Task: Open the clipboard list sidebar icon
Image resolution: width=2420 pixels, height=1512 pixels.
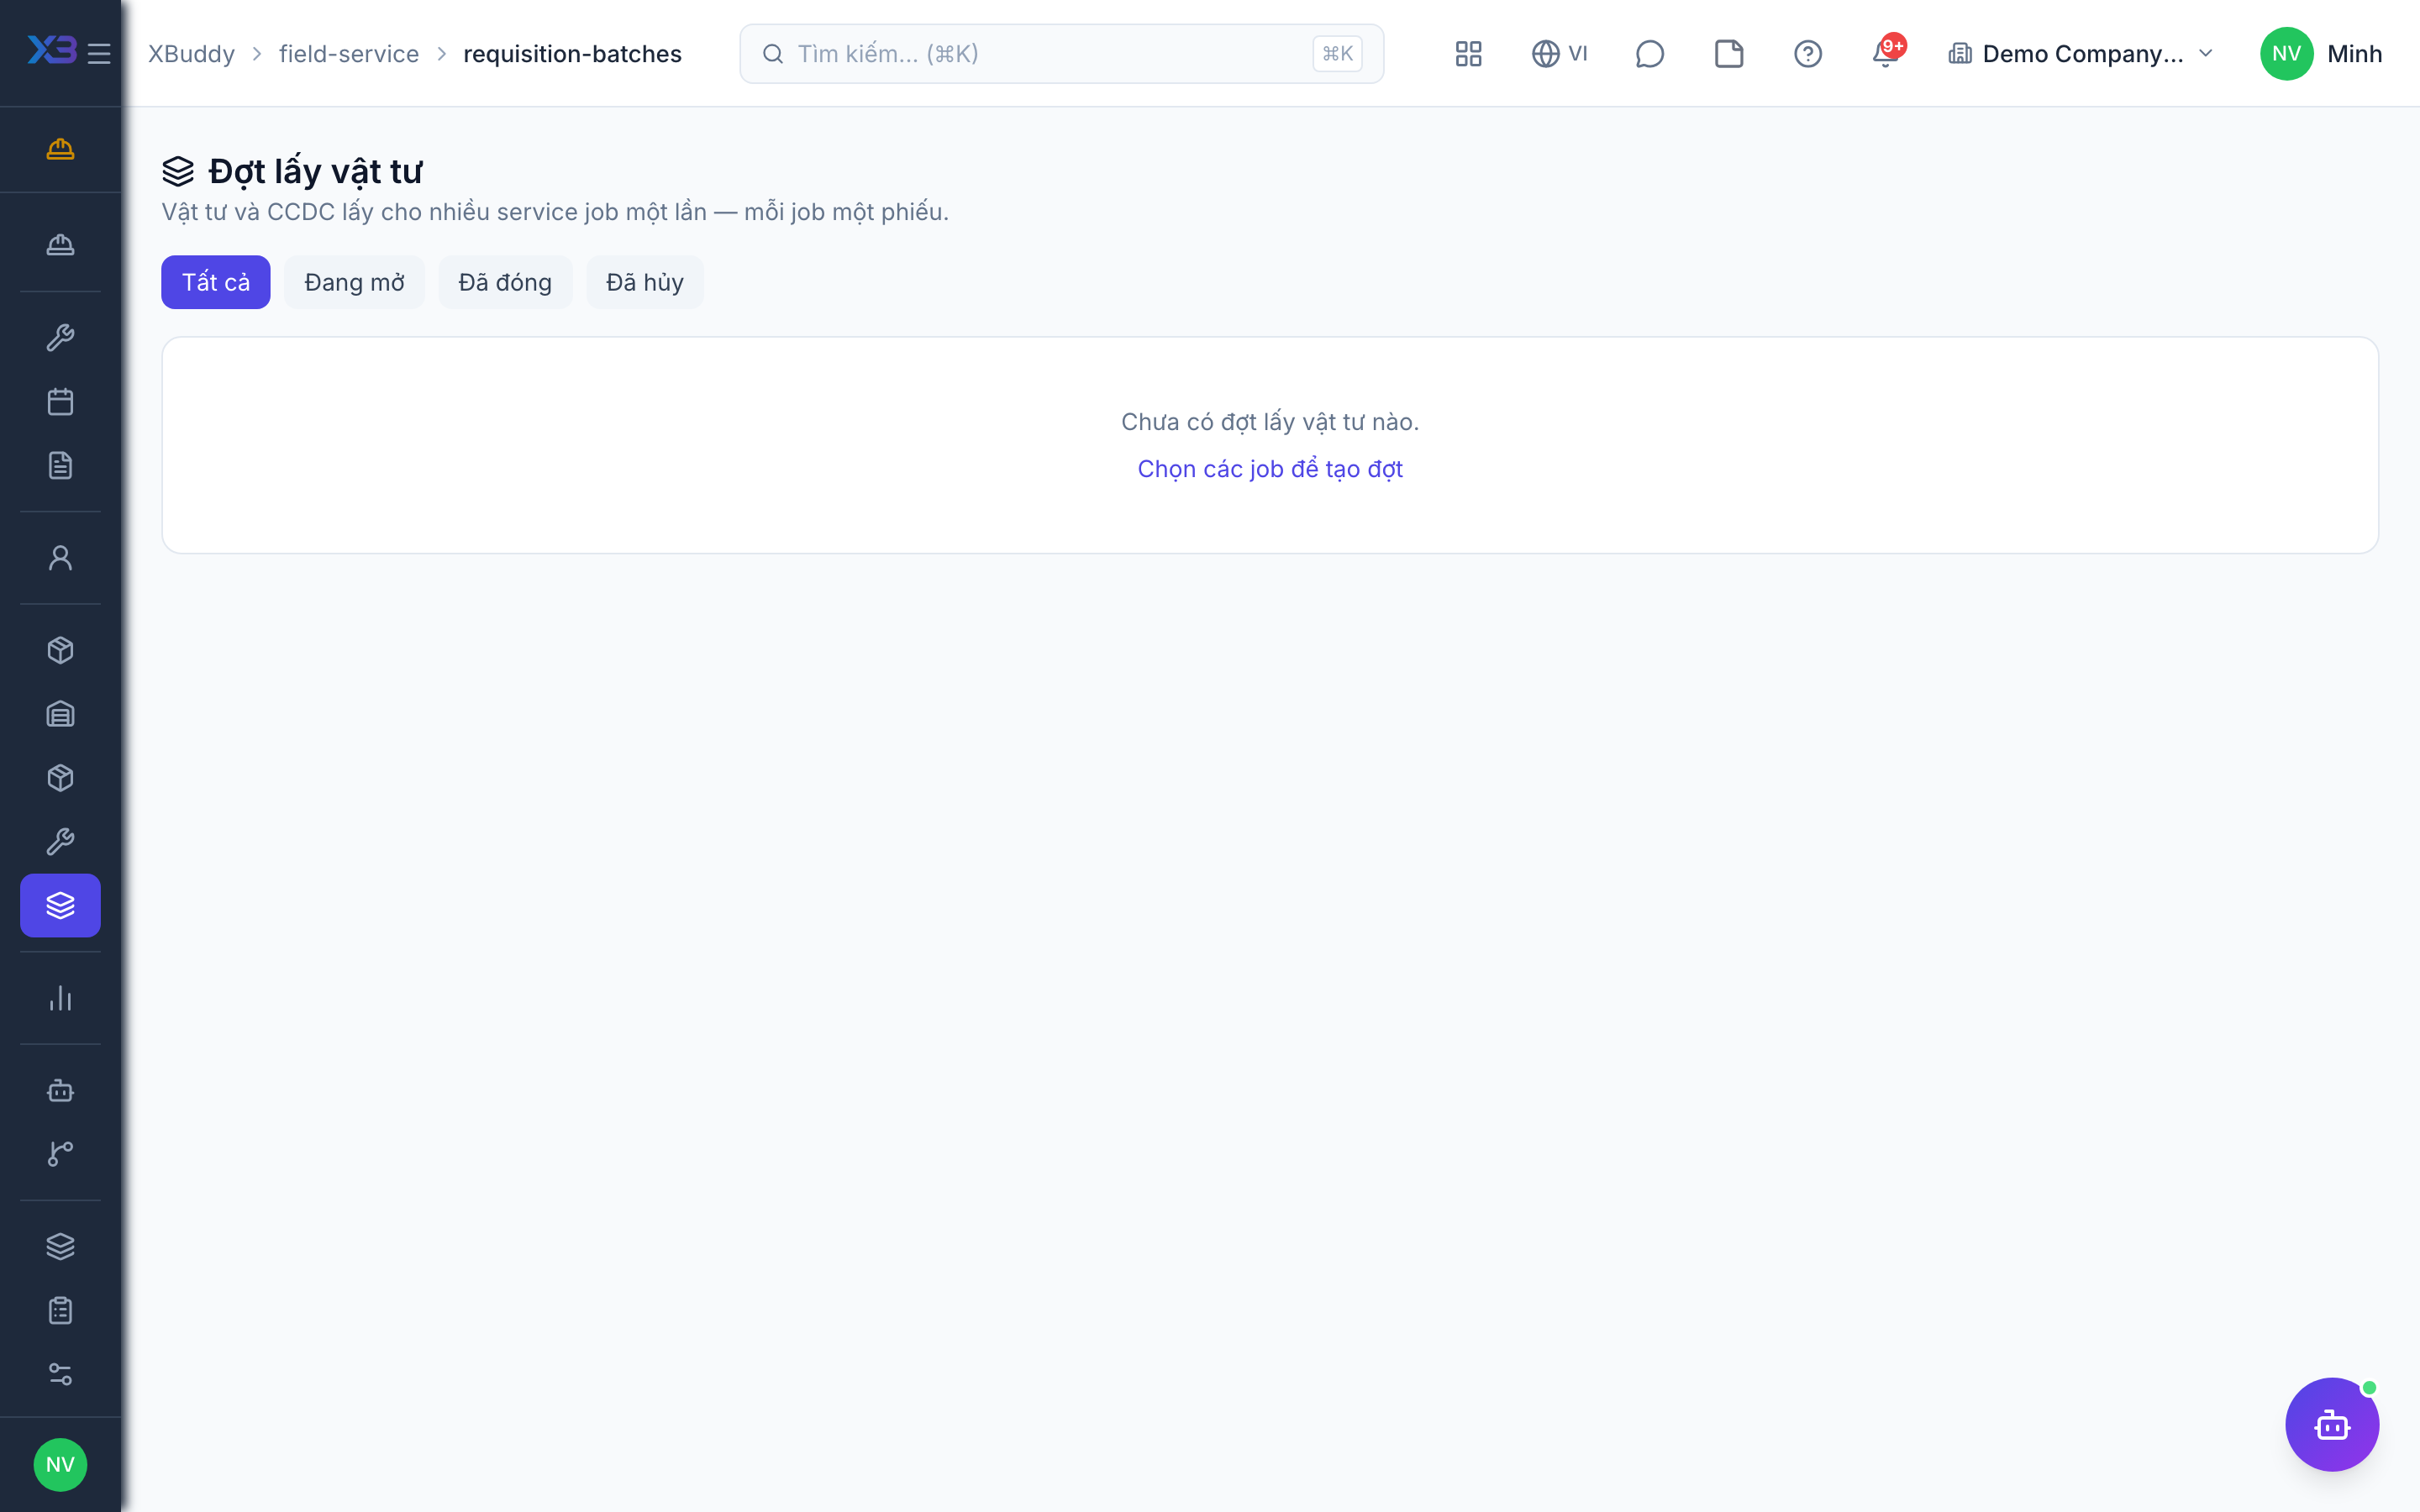Action: click(60, 1310)
